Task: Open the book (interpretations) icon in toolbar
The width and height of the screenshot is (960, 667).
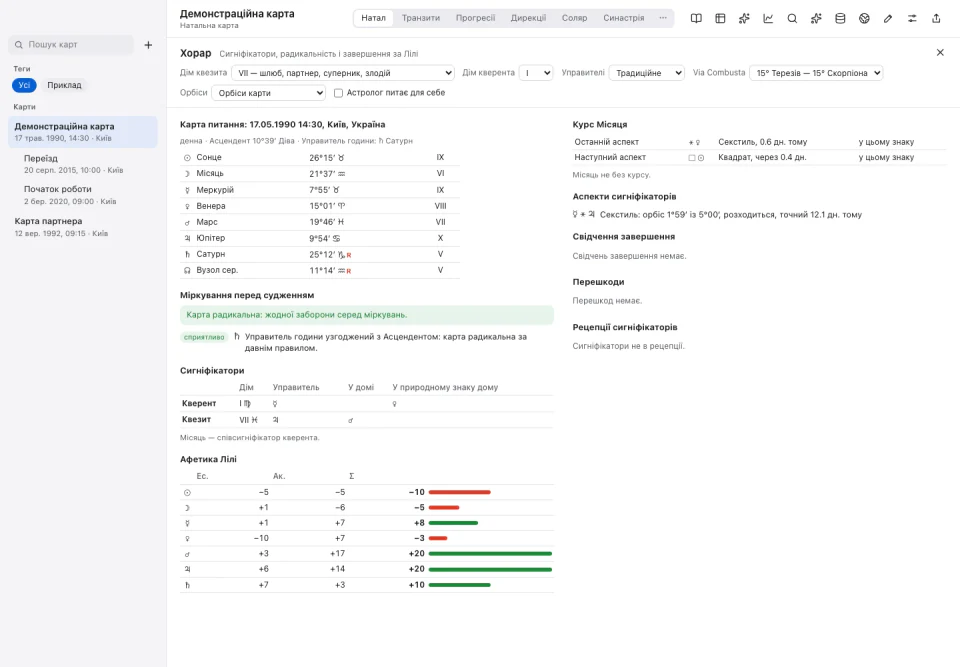Action: click(x=696, y=18)
